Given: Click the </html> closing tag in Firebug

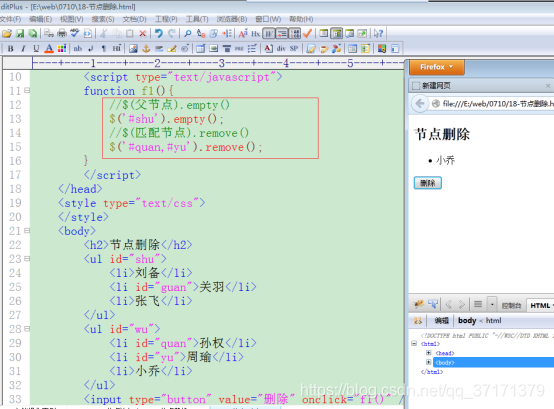Looking at the screenshot, I should pyautogui.click(x=432, y=372).
